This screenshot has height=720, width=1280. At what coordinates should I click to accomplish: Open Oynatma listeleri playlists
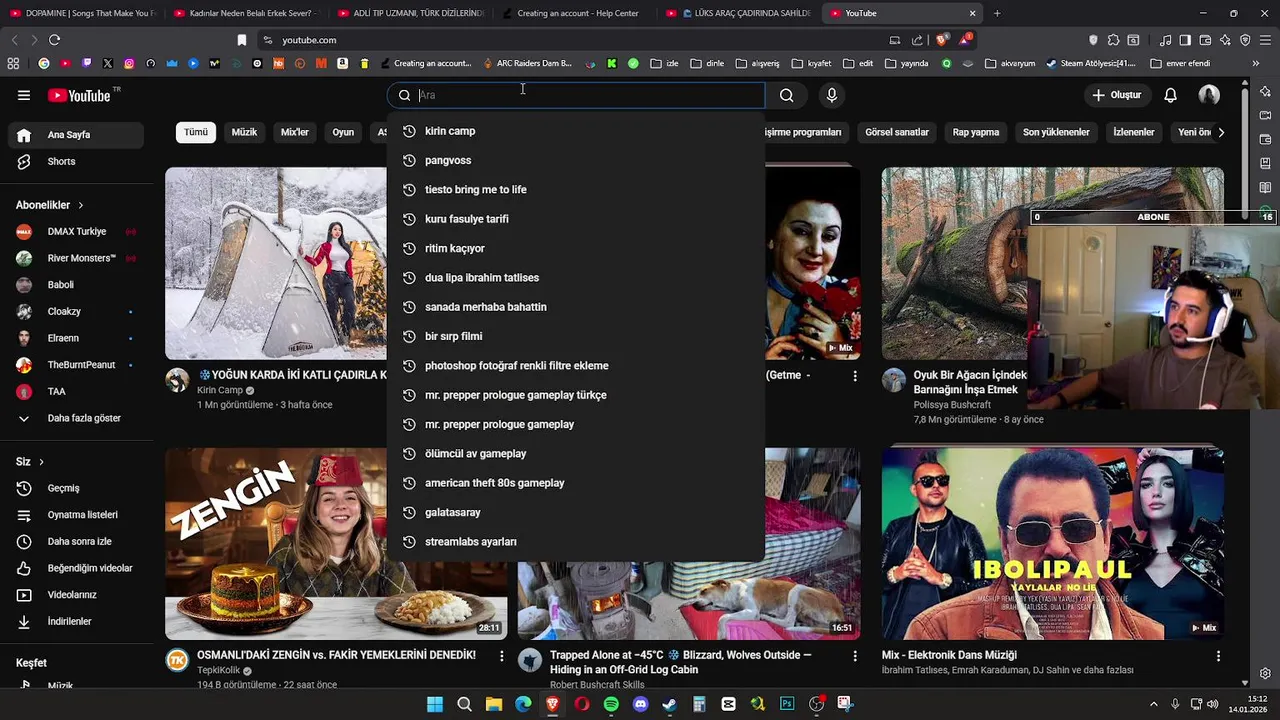(x=76, y=515)
